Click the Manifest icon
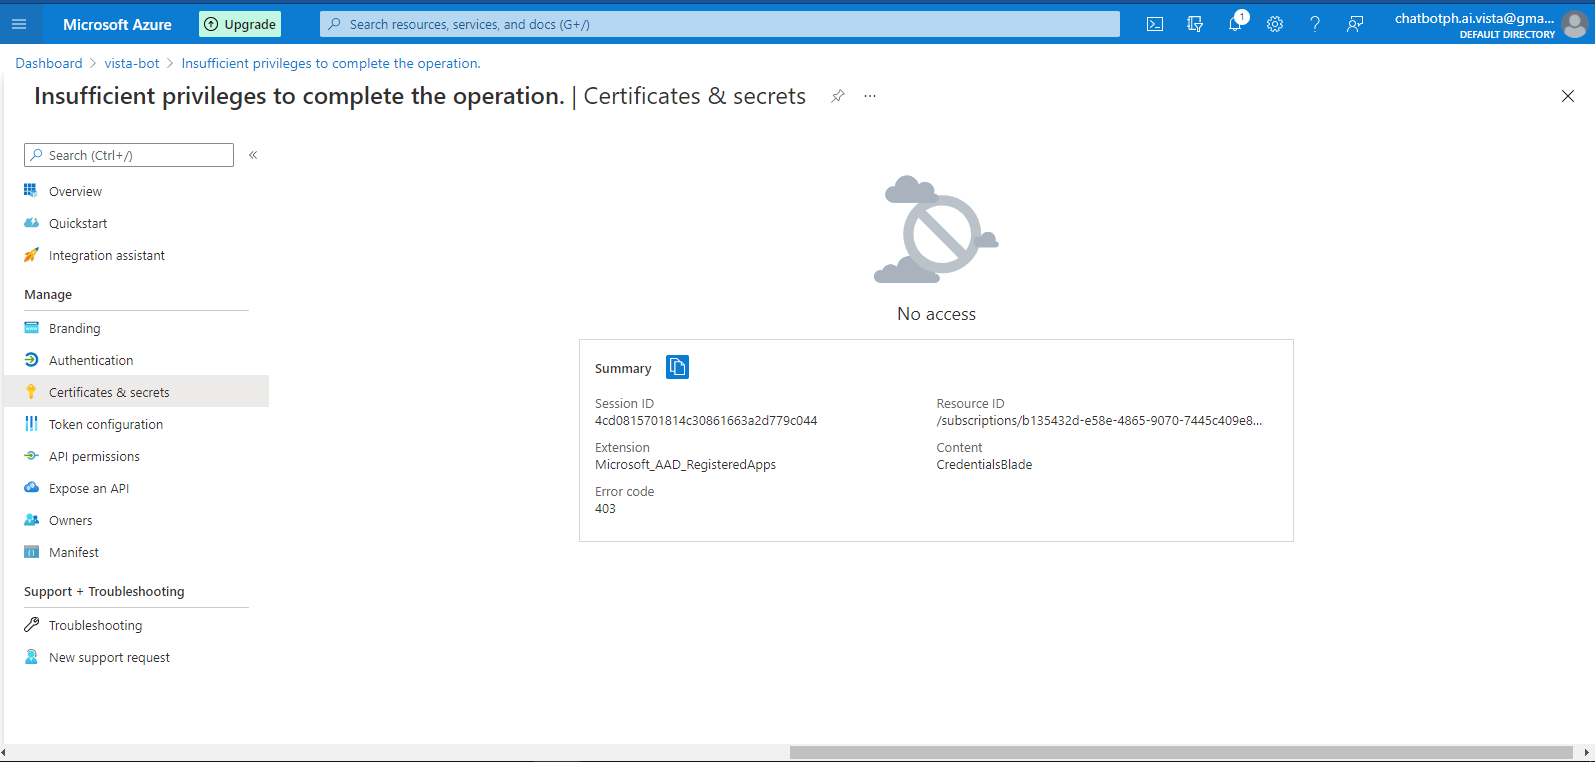 click(x=31, y=552)
